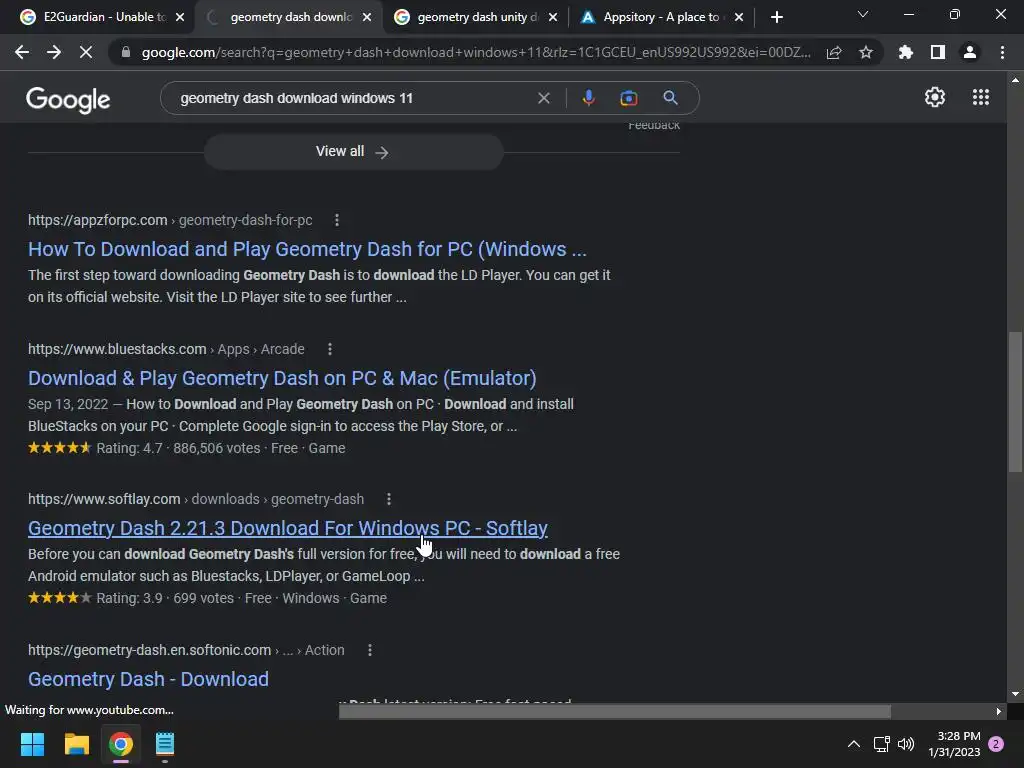This screenshot has height=768, width=1024.
Task: Submit search with magnifier icon
Action: coord(670,98)
